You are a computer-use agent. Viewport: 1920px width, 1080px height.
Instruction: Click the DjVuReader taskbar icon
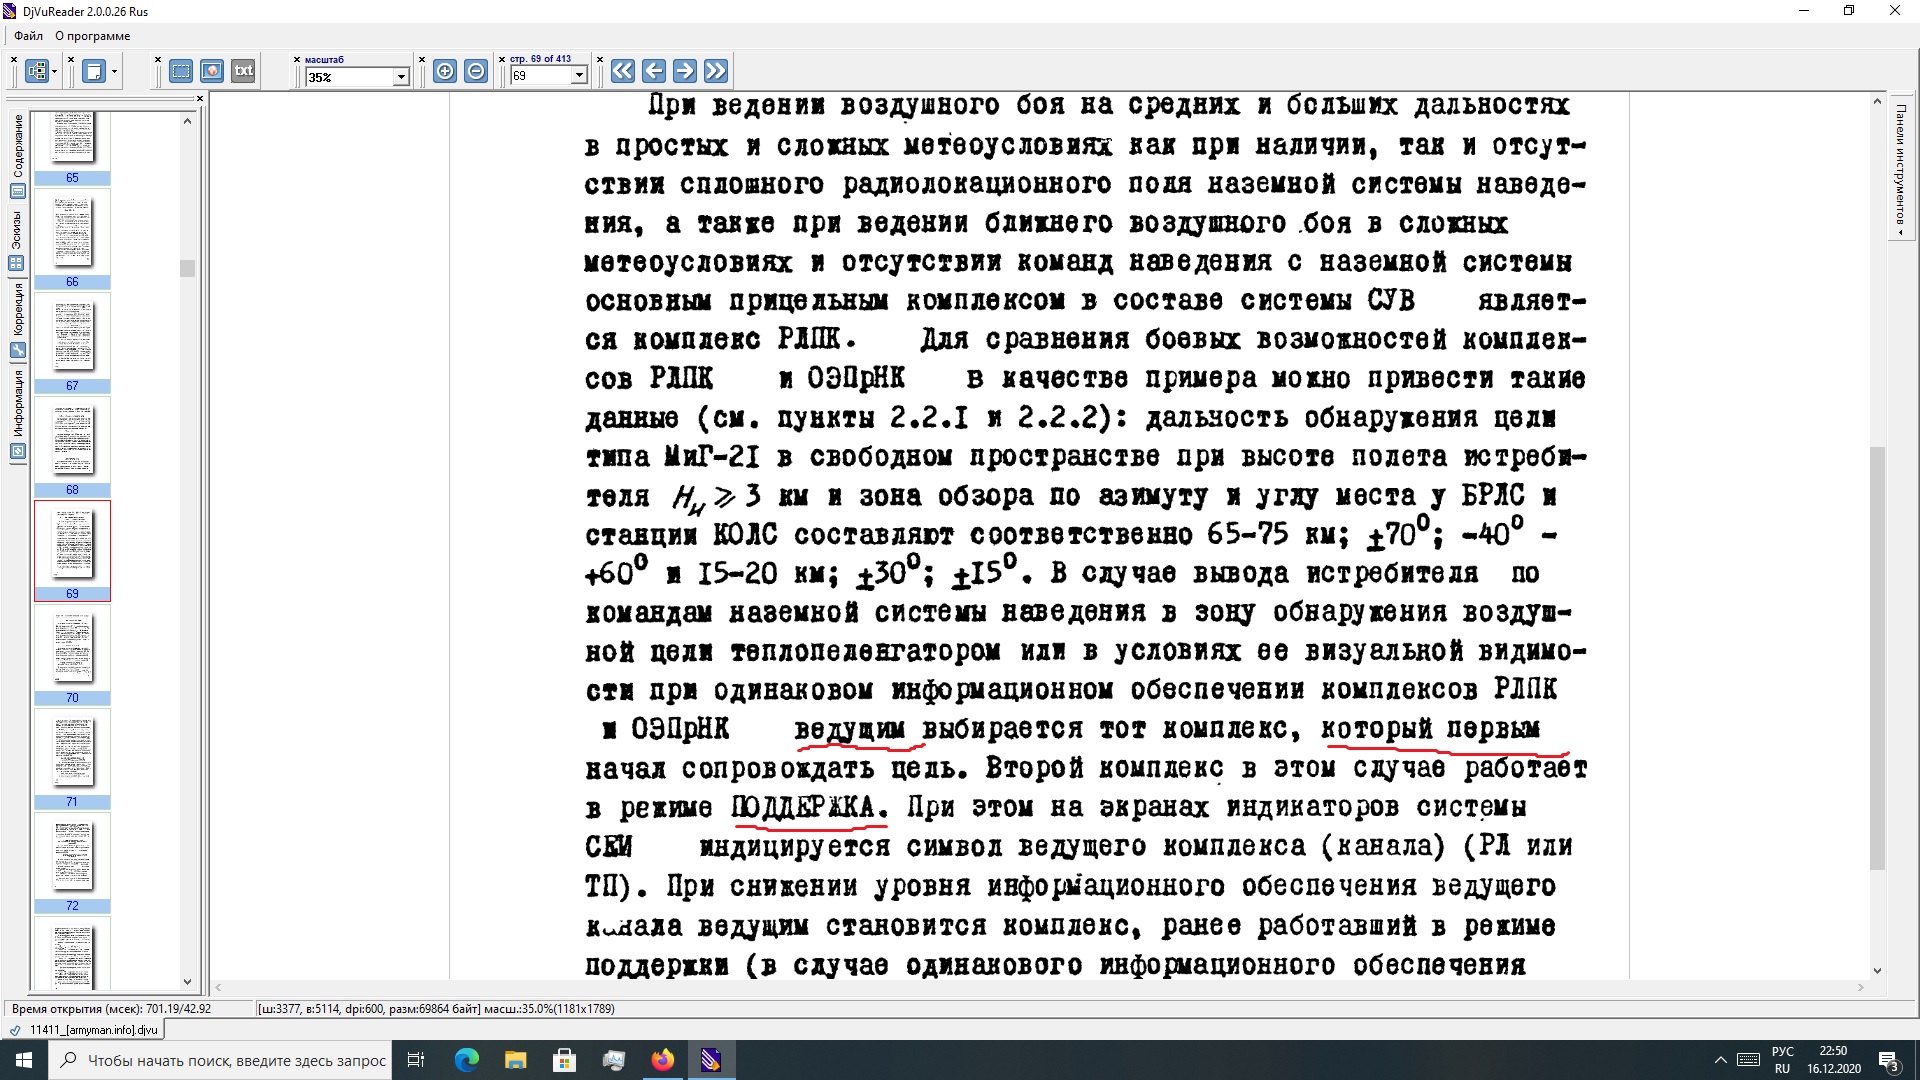[711, 1060]
